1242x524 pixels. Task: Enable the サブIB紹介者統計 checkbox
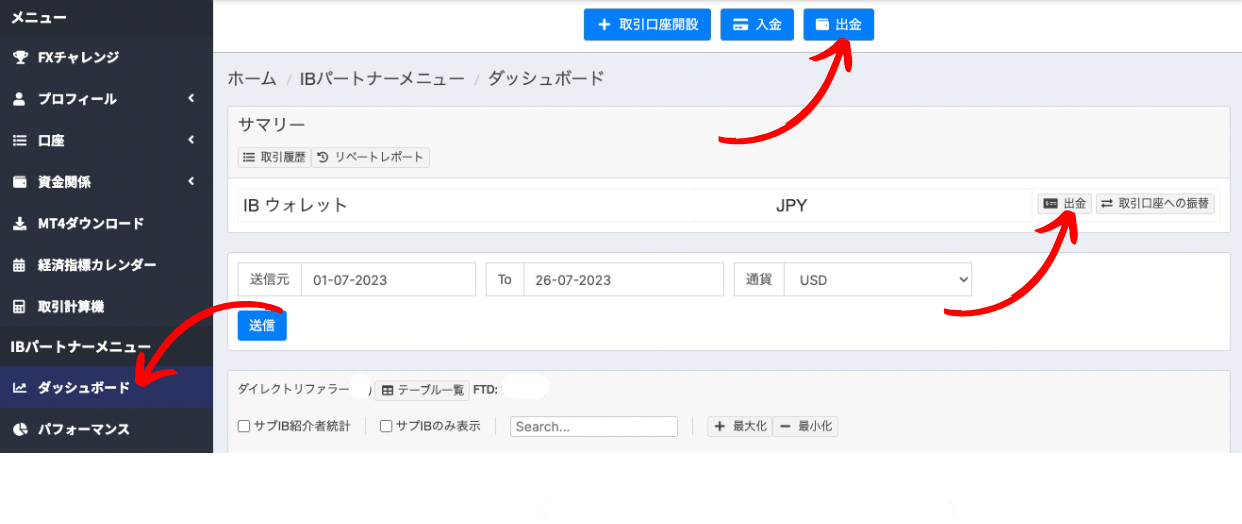pos(244,426)
